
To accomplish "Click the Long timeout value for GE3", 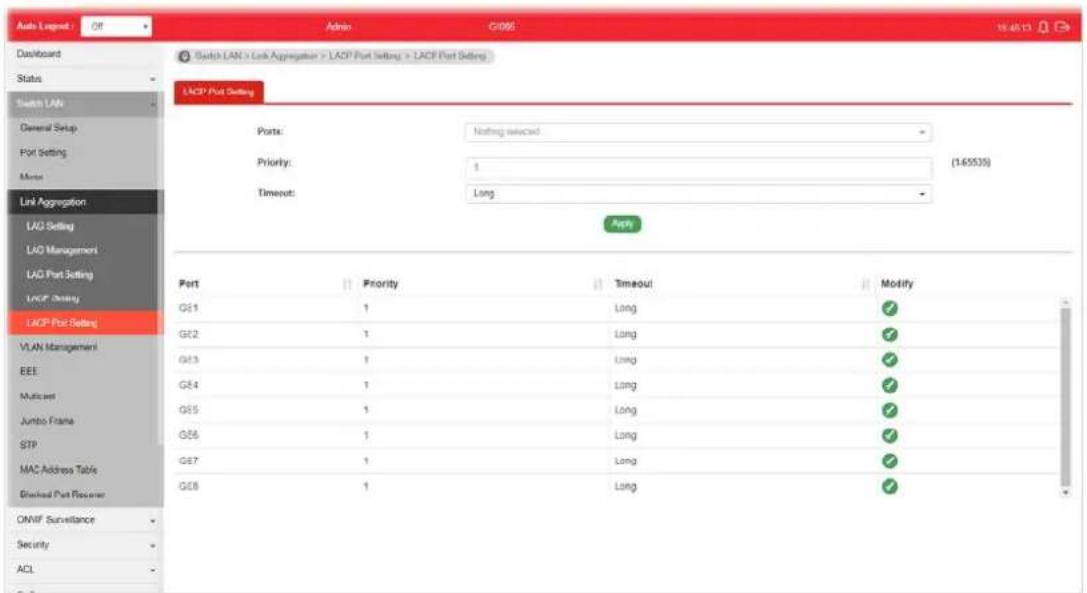I will 625,360.
